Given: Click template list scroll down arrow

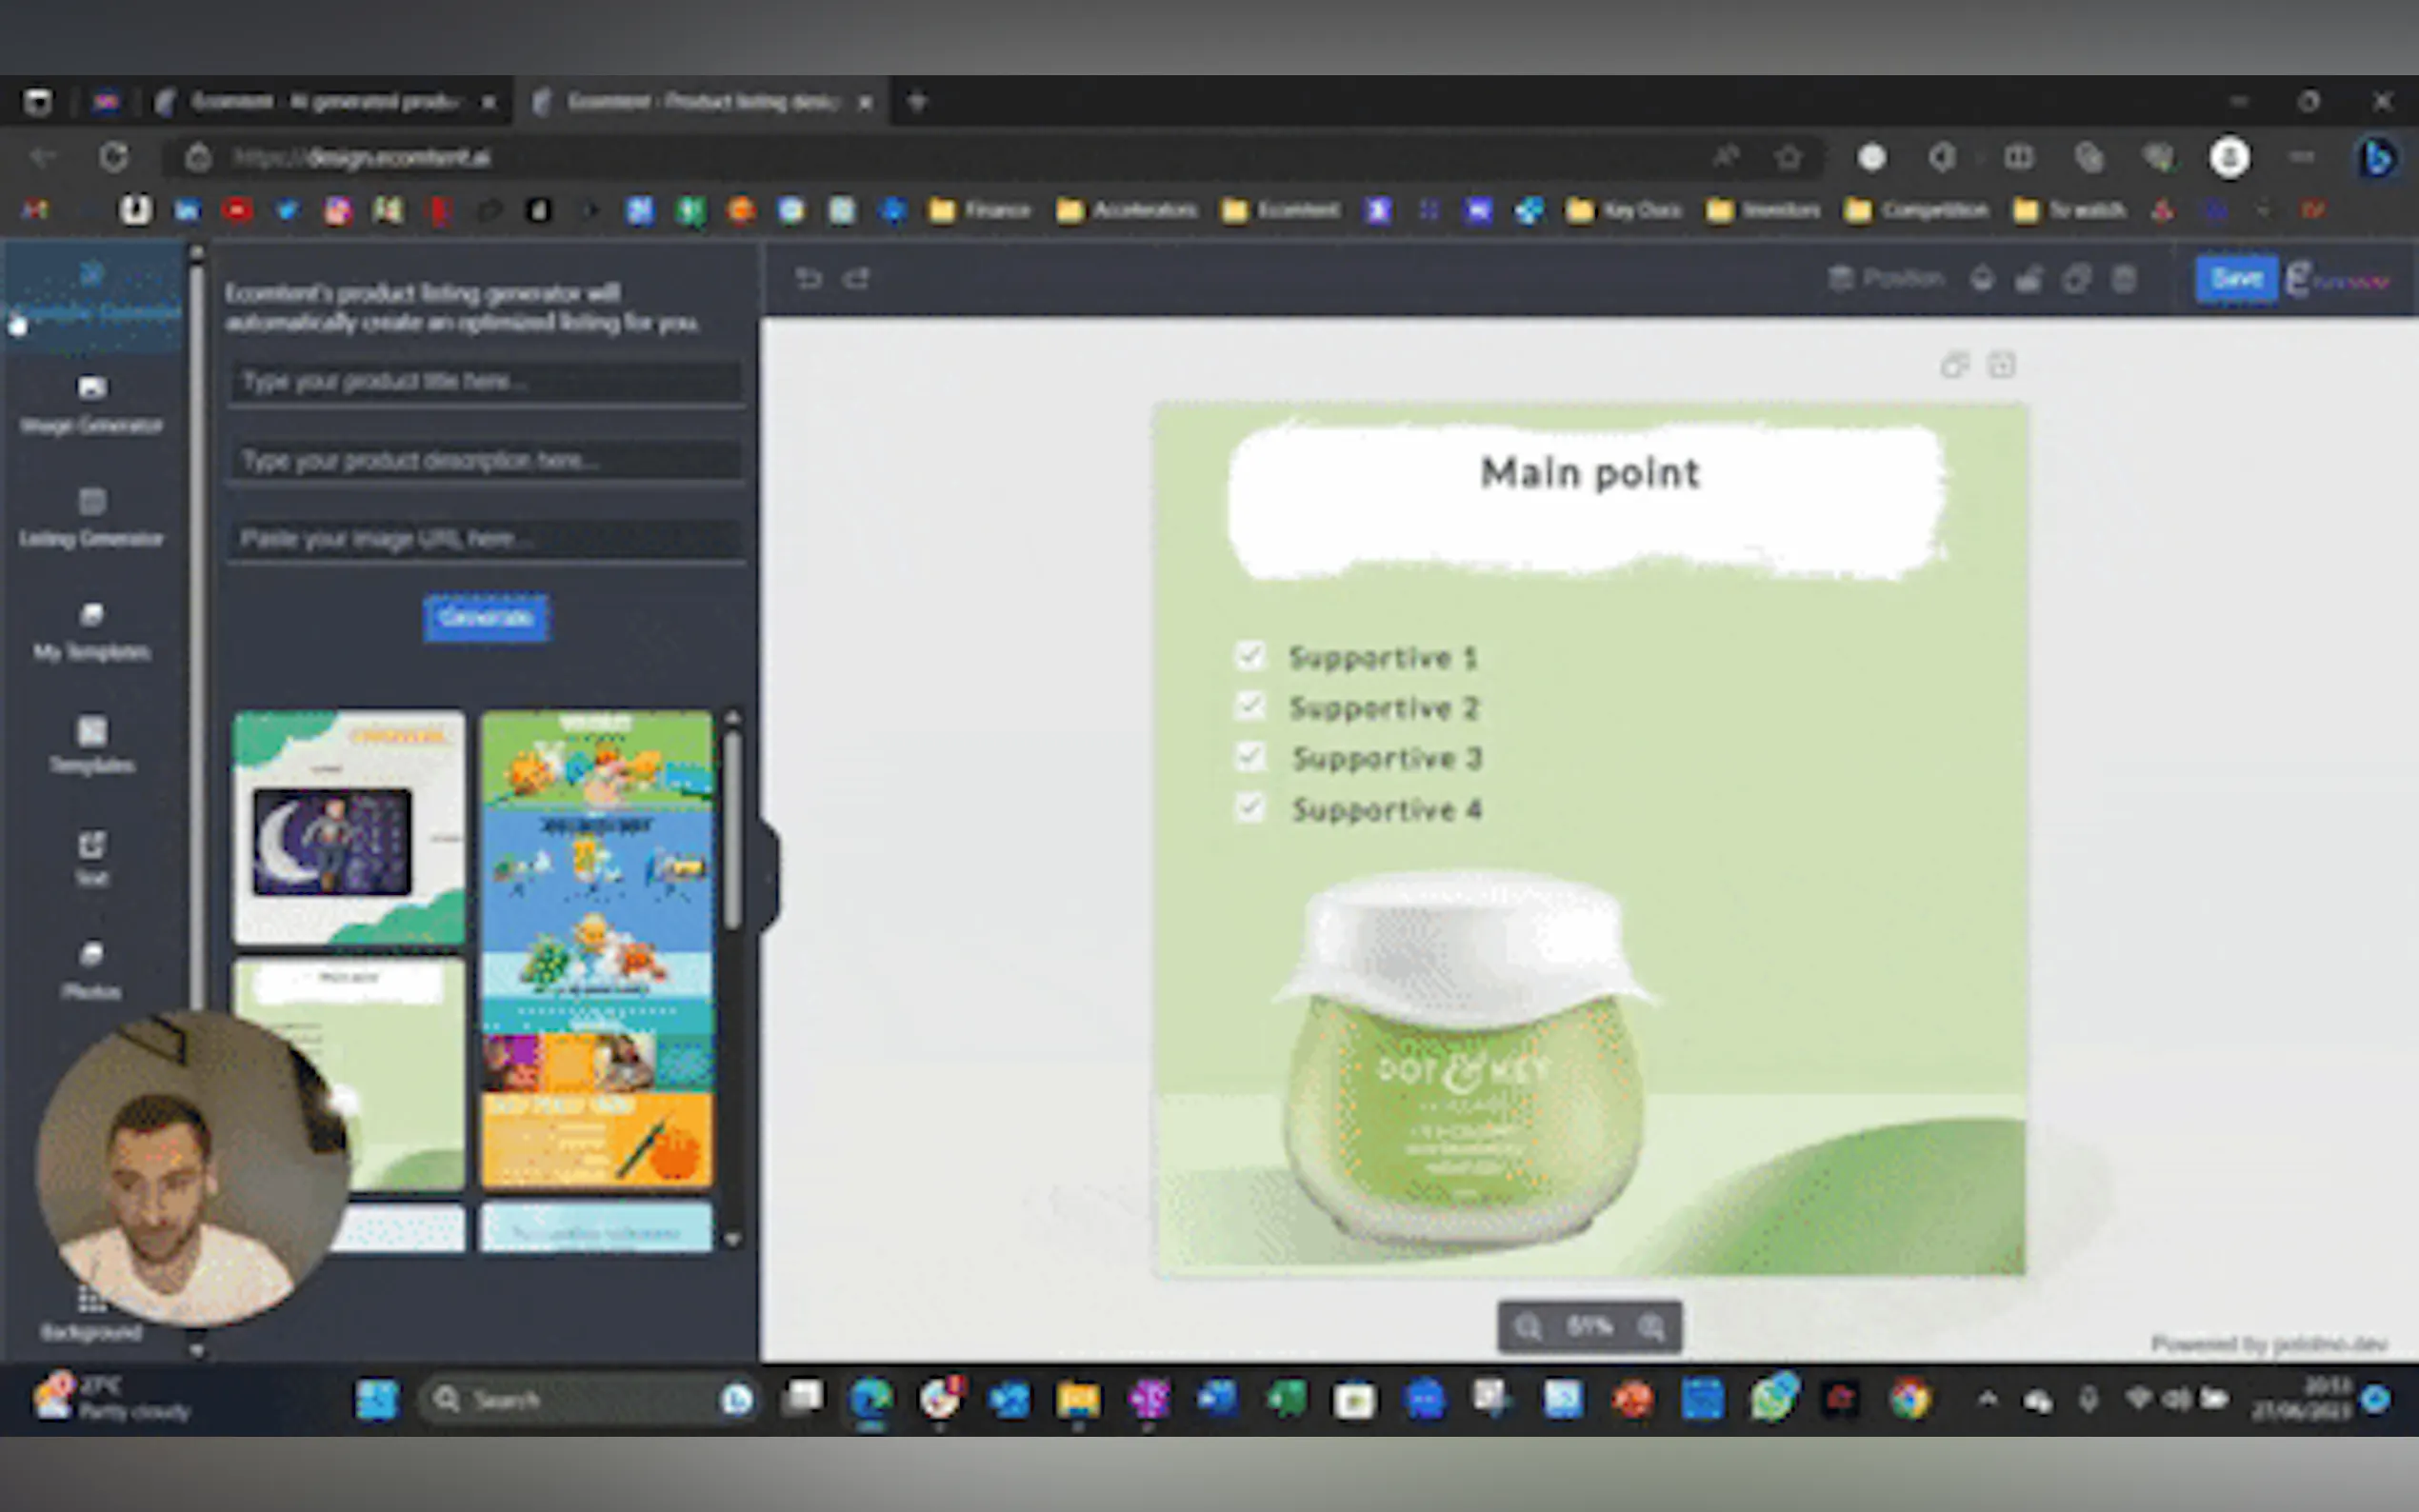Looking at the screenshot, I should 733,1239.
